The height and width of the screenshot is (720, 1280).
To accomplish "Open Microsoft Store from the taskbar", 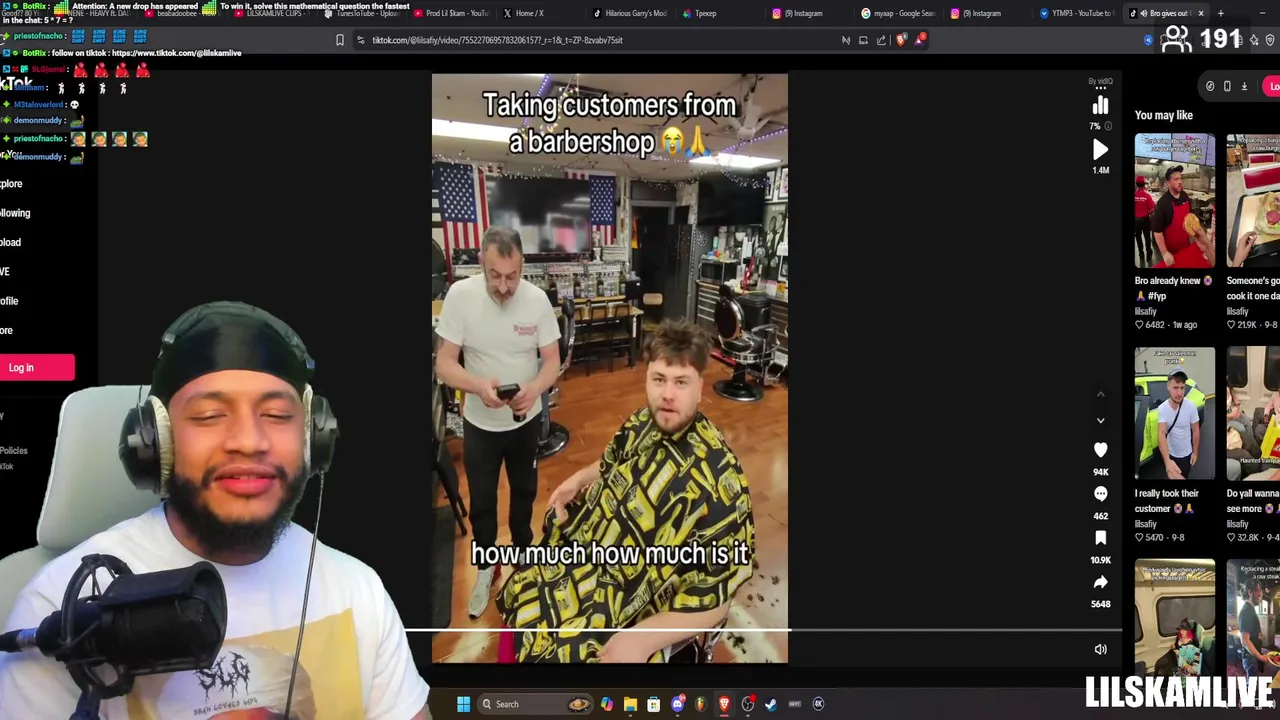I will point(653,704).
